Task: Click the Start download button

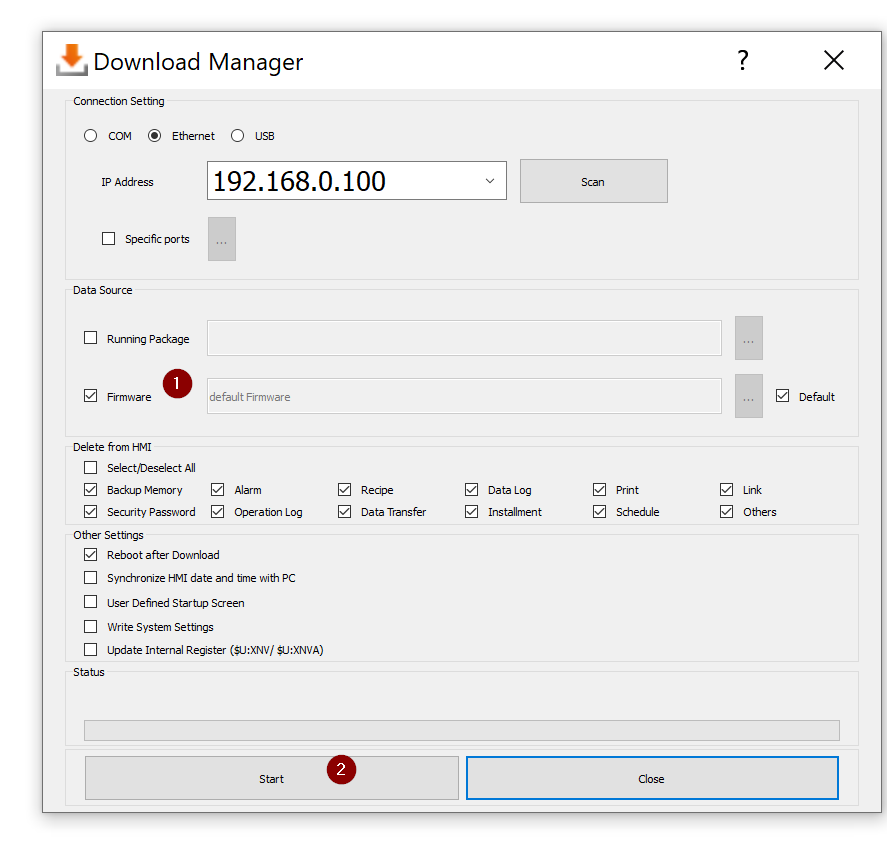Action: (271, 778)
